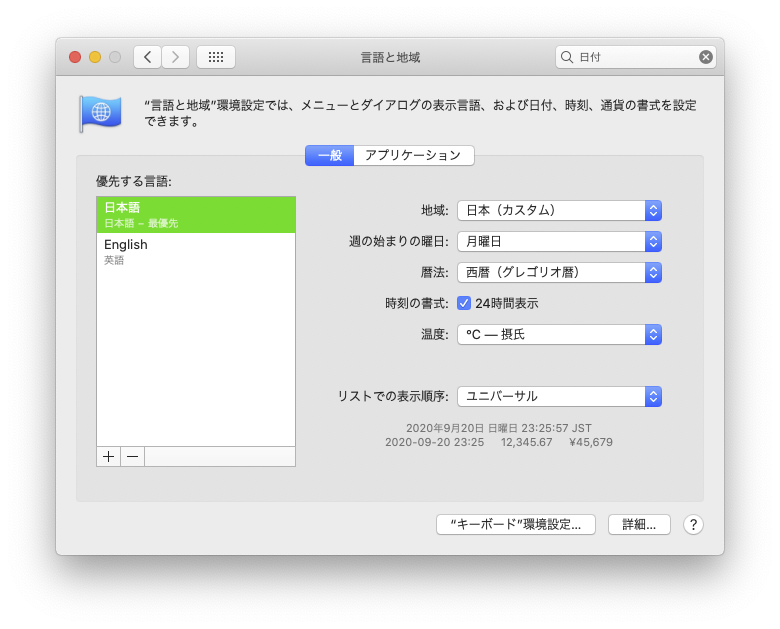Open the リストでの表示順序 dropdown showing ユニバーサル
Image resolution: width=780 pixels, height=629 pixels.
(x=559, y=397)
